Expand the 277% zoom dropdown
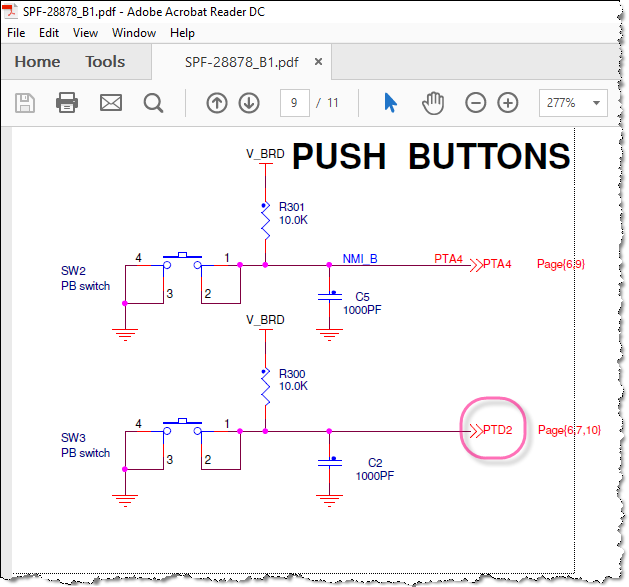The image size is (629, 587). [x=597, y=103]
